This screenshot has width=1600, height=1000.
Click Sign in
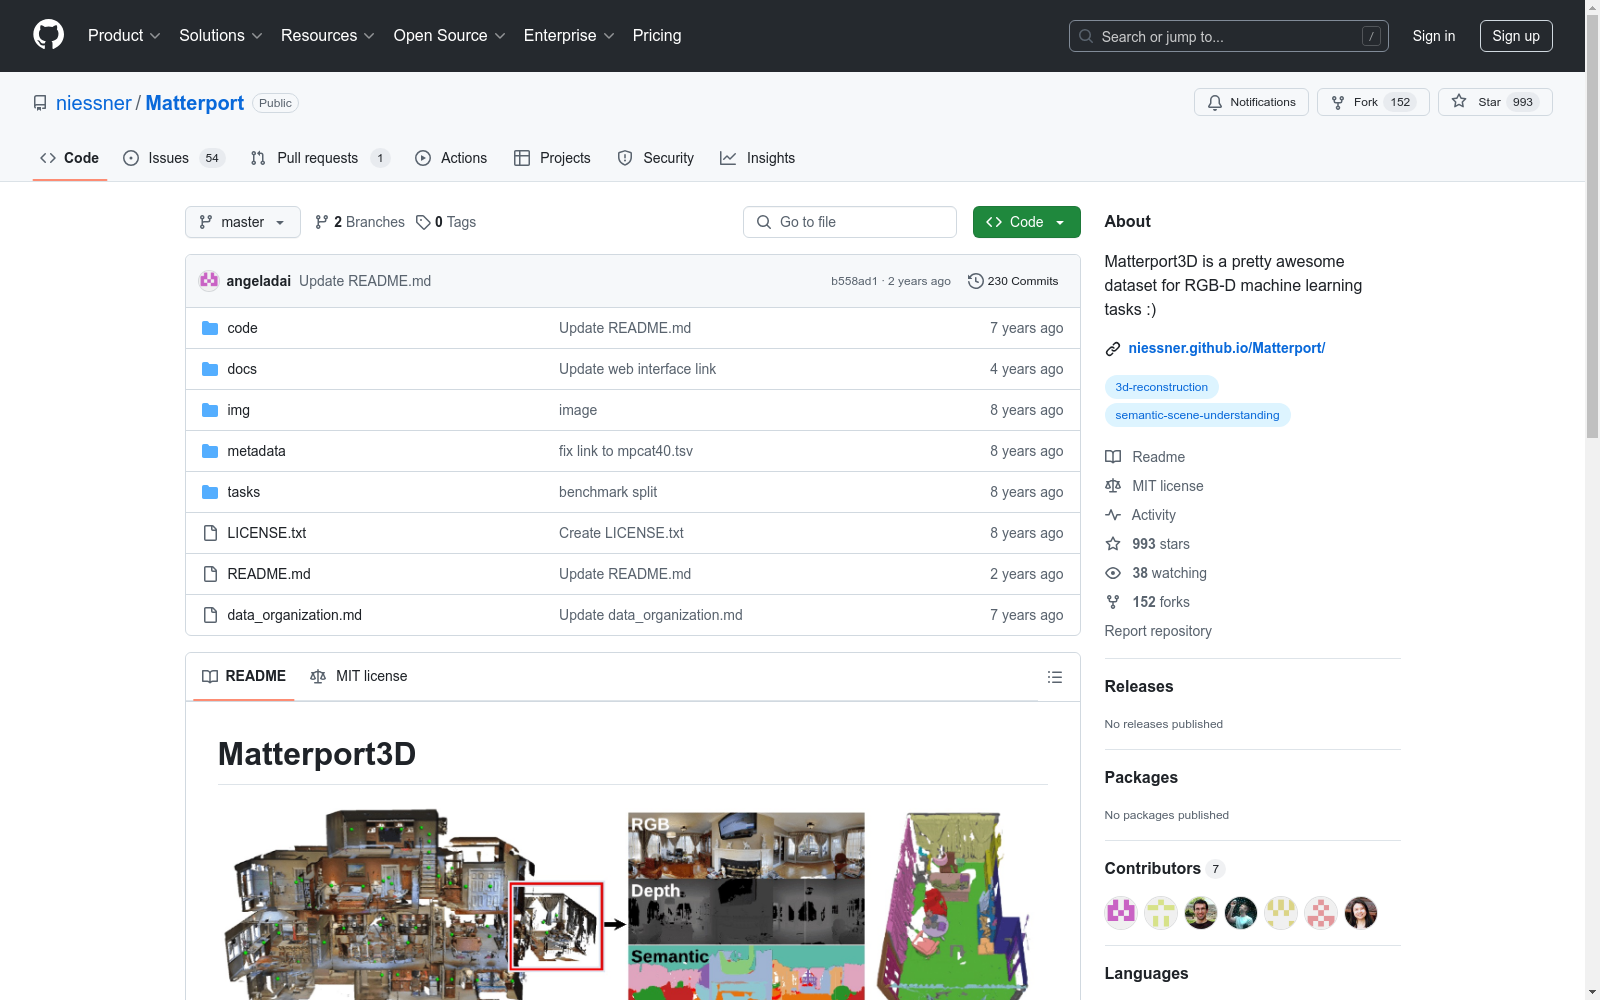pos(1434,36)
